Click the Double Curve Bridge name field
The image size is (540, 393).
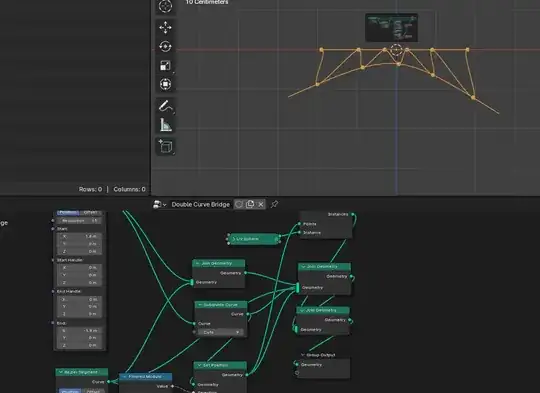(200, 205)
